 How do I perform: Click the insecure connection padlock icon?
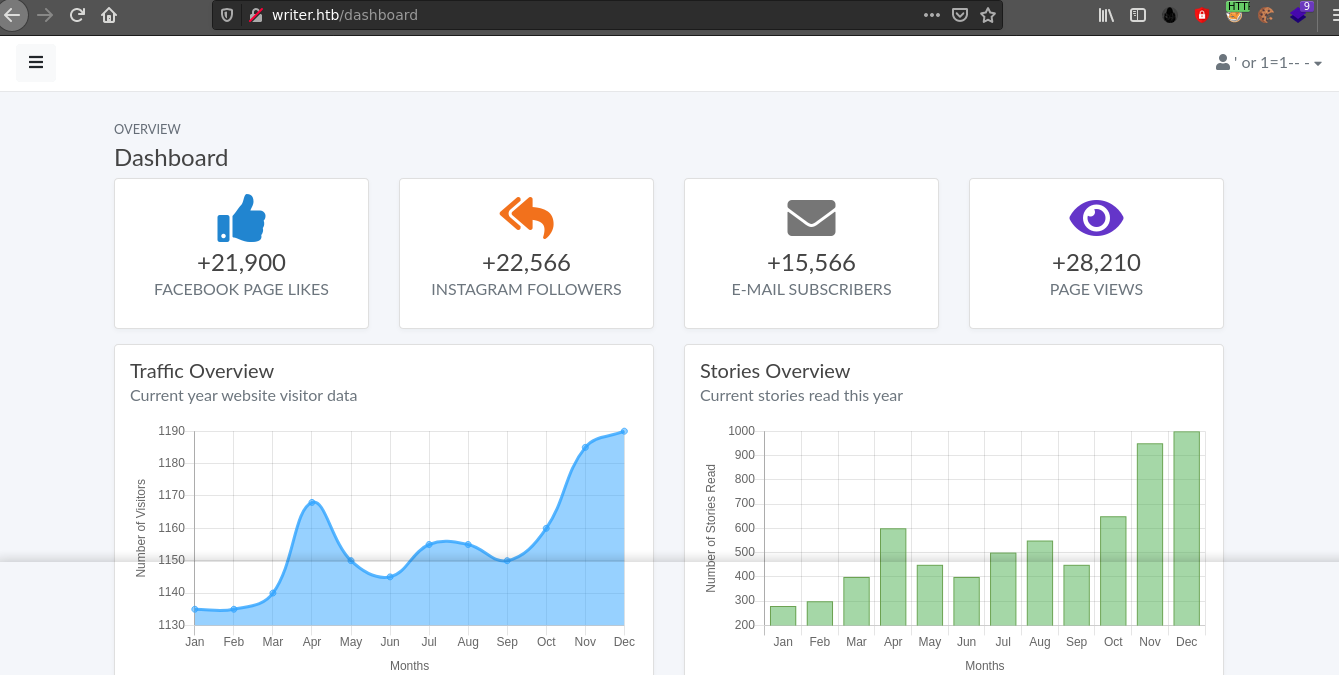(x=255, y=15)
